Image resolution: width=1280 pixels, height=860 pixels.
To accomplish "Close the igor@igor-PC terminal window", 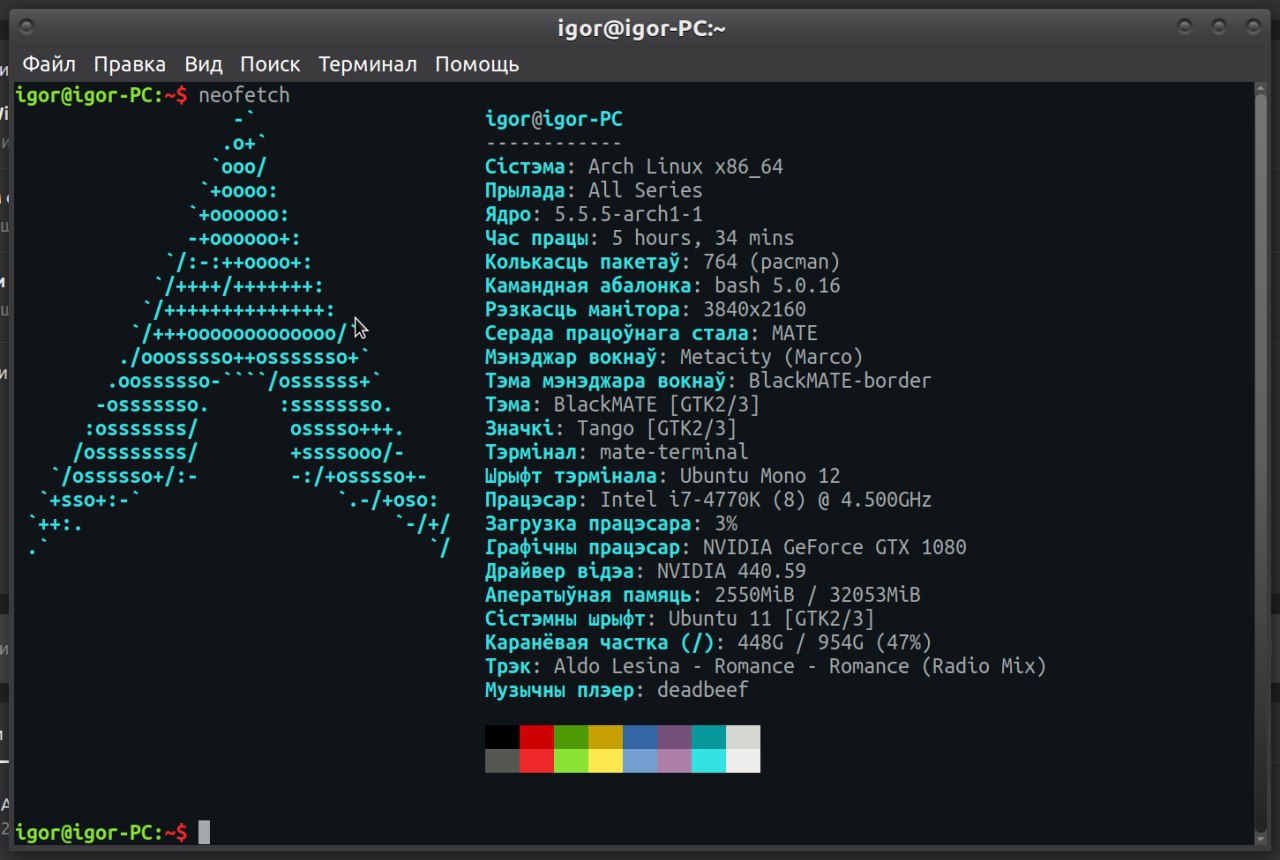I will coord(1252,26).
